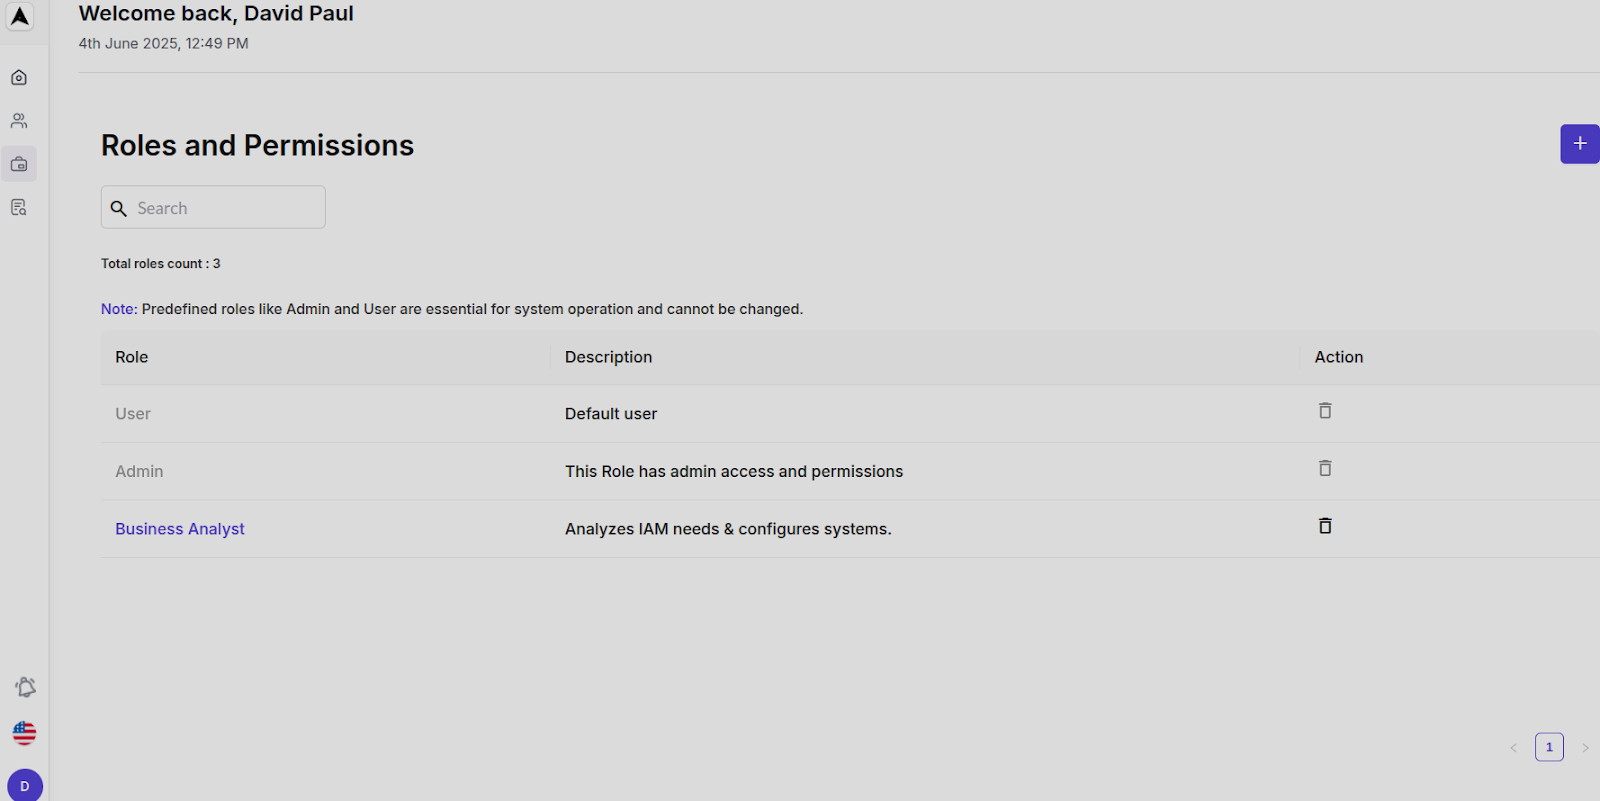The image size is (1600, 801).
Task: Click the next page chevron
Action: click(x=1585, y=747)
